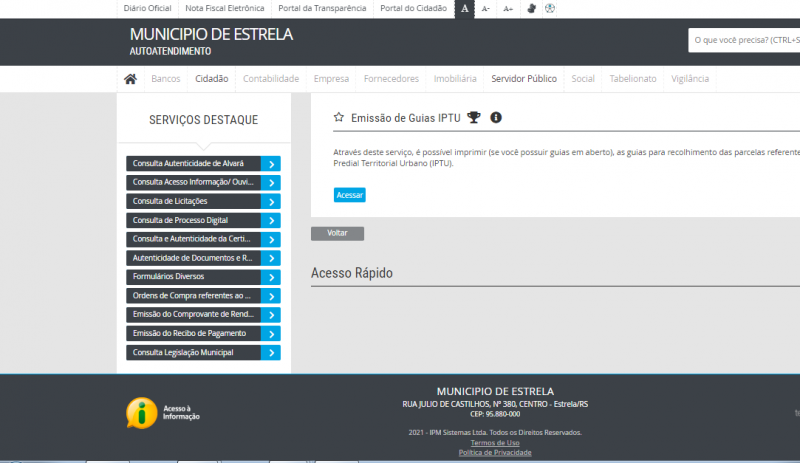Decrease font size with A- icon

[486, 8]
